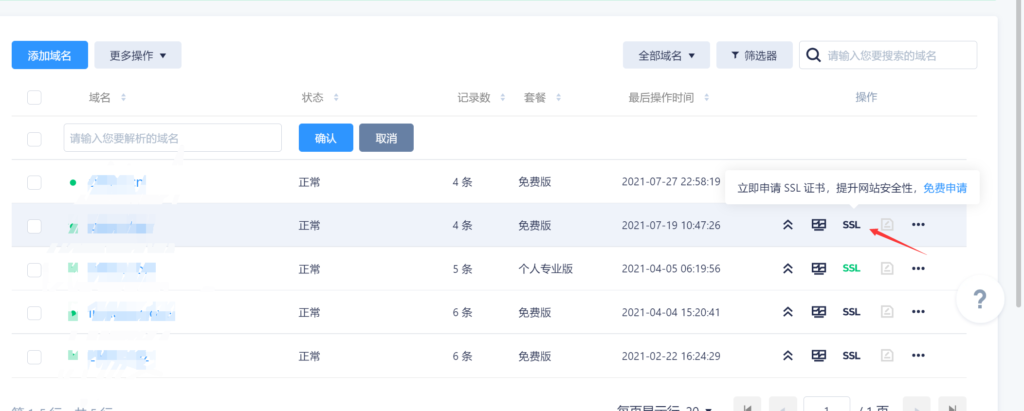
Task: Click the monitor panel icon in the 2021-04-04 row
Action: 818,312
